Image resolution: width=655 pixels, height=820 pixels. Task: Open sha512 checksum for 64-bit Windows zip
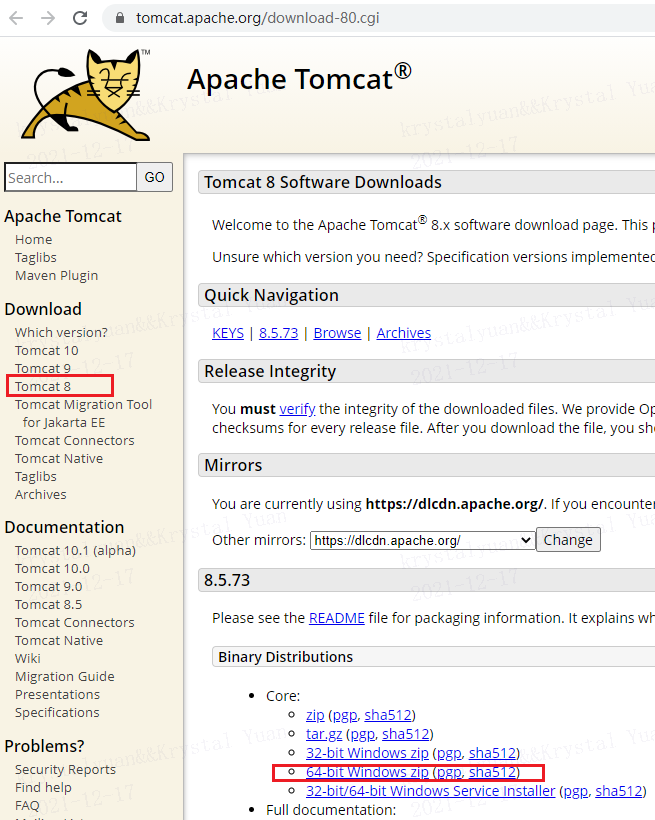pyautogui.click(x=492, y=772)
